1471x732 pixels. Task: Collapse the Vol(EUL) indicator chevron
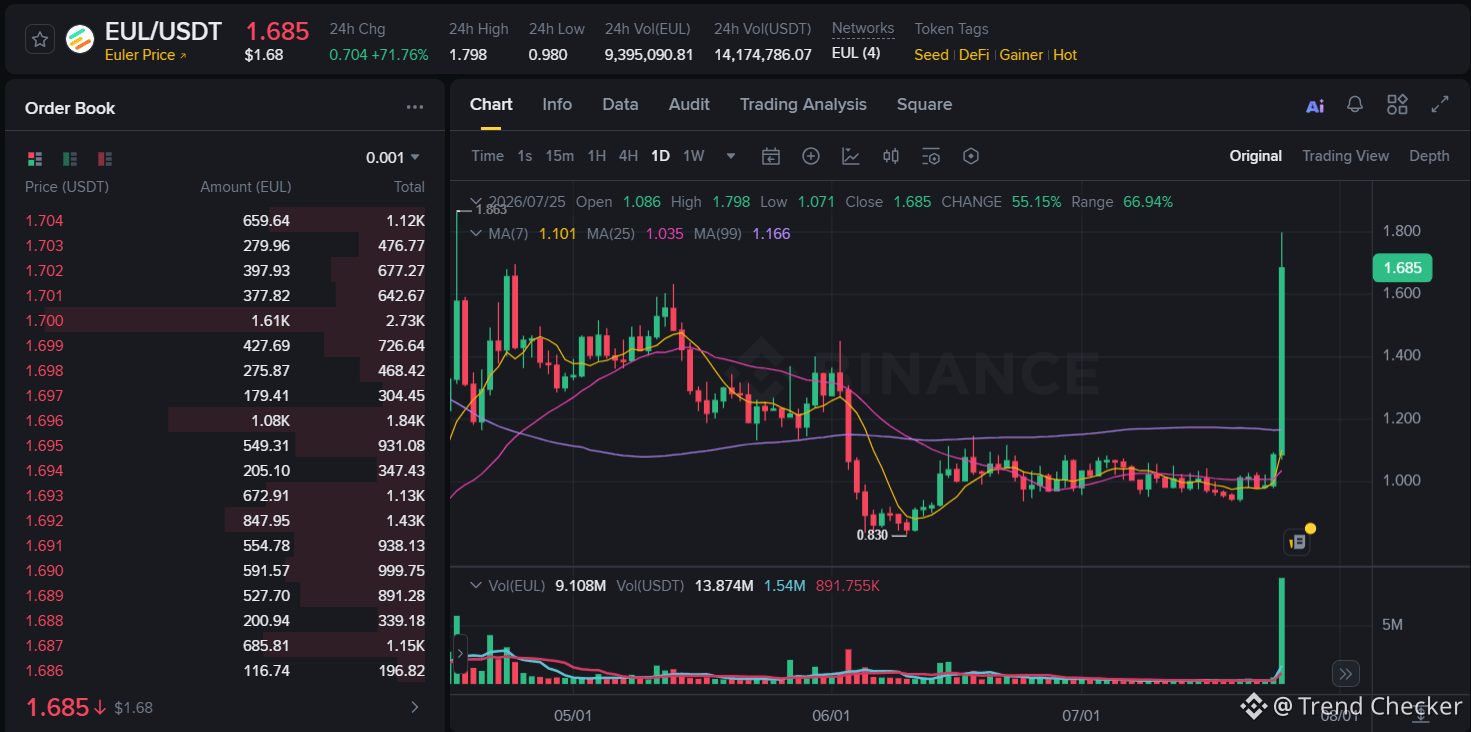[x=476, y=585]
